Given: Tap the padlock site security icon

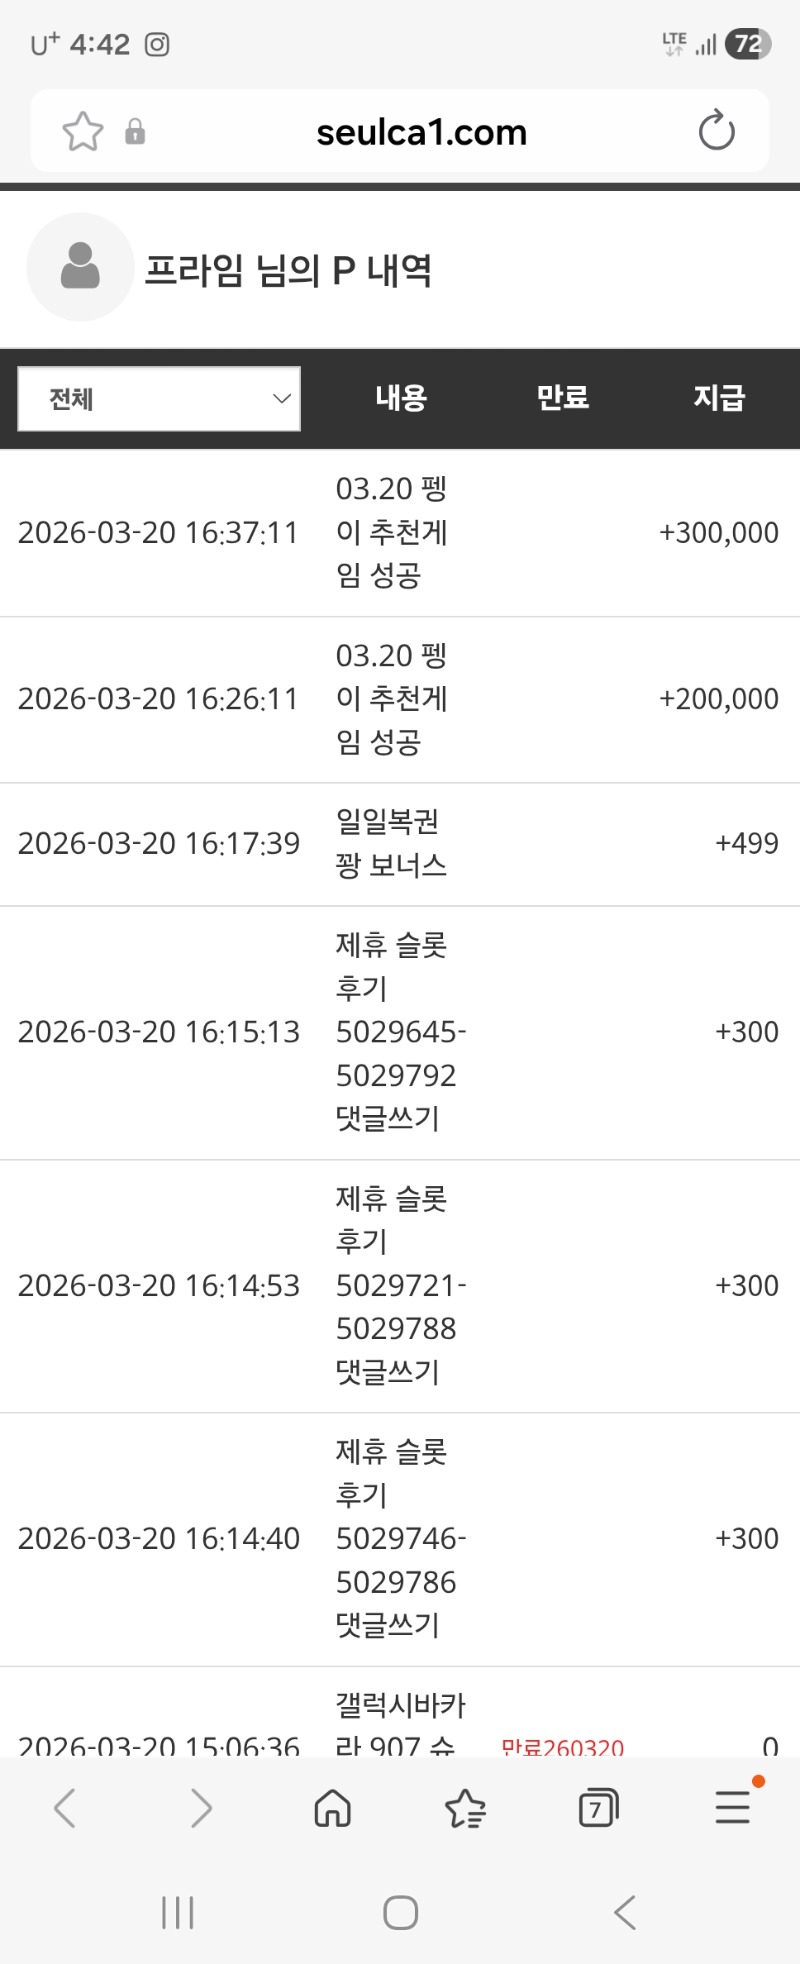Looking at the screenshot, I should click(x=135, y=132).
